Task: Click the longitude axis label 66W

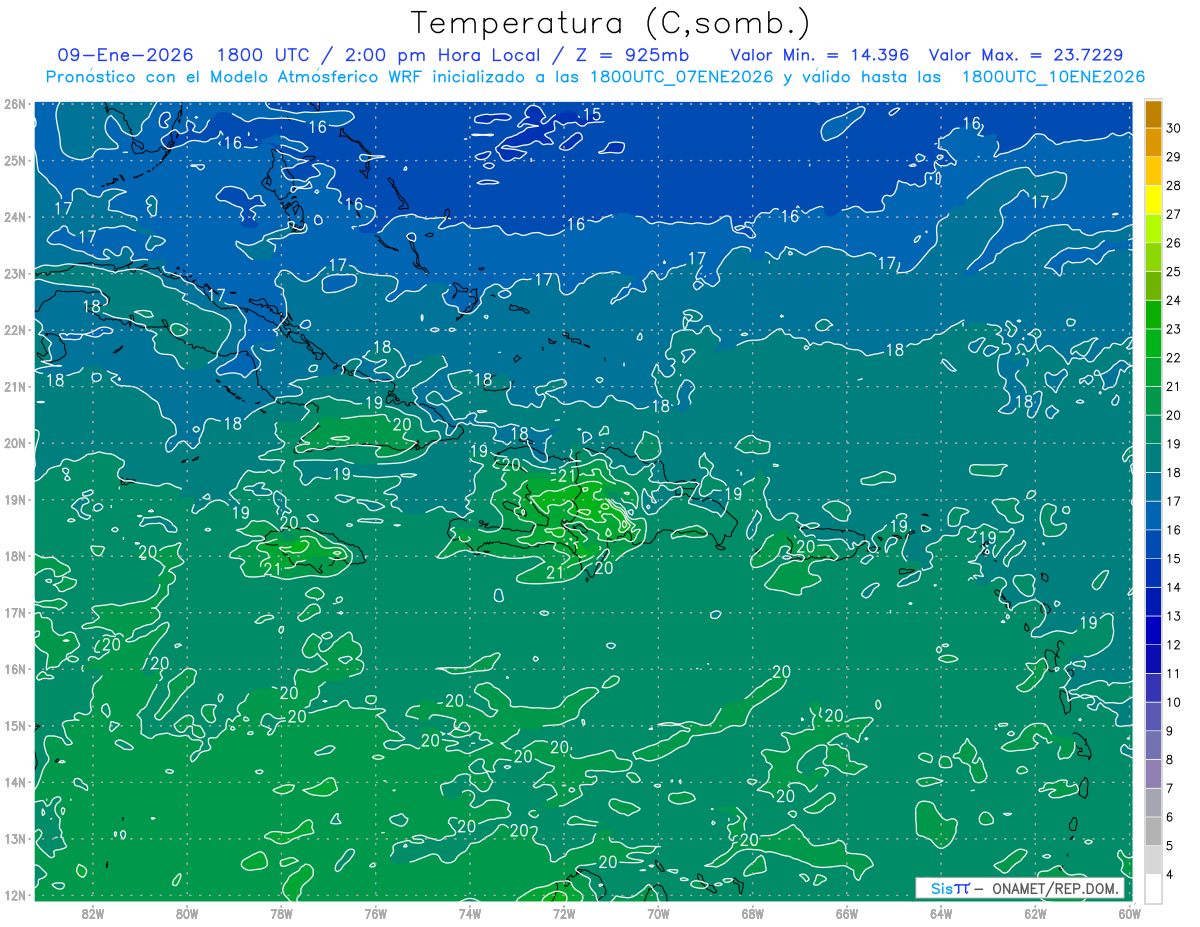Action: [847, 913]
